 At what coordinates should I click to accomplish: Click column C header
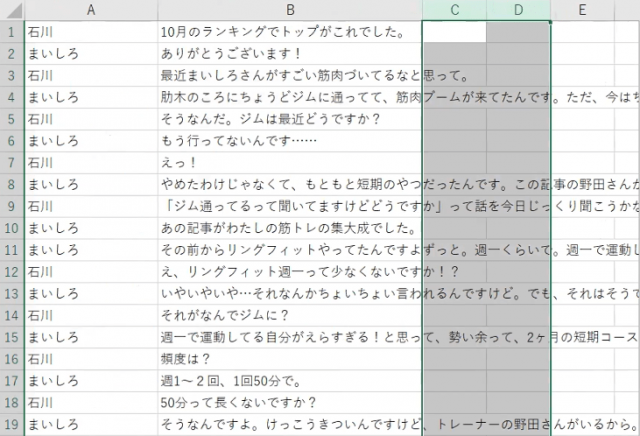click(x=454, y=10)
